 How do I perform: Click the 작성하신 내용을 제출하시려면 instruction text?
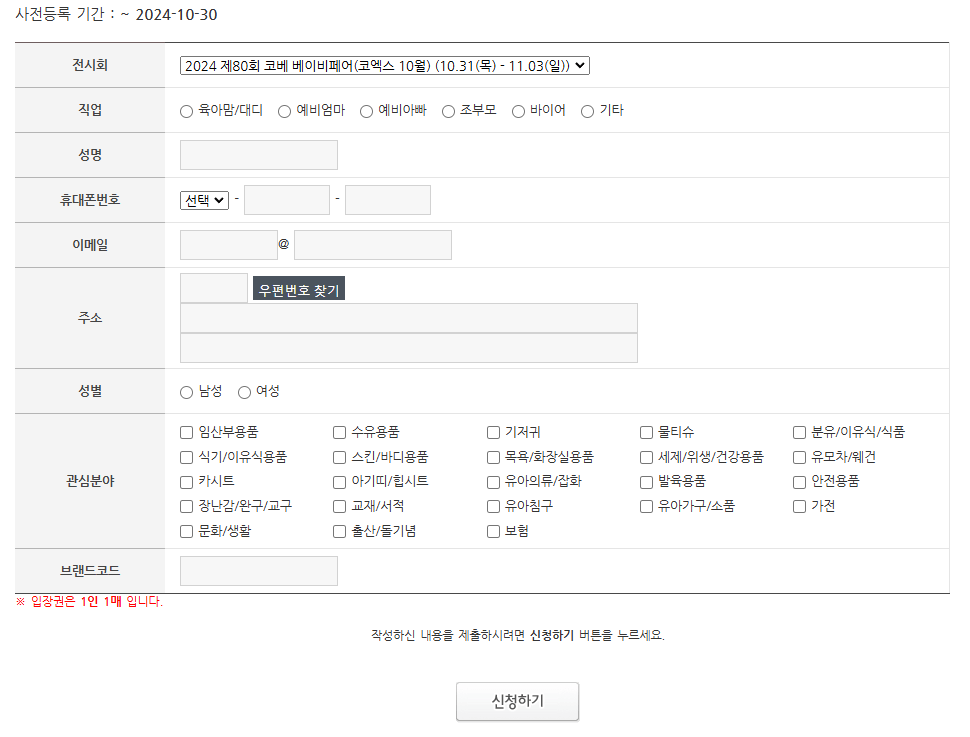(x=518, y=635)
